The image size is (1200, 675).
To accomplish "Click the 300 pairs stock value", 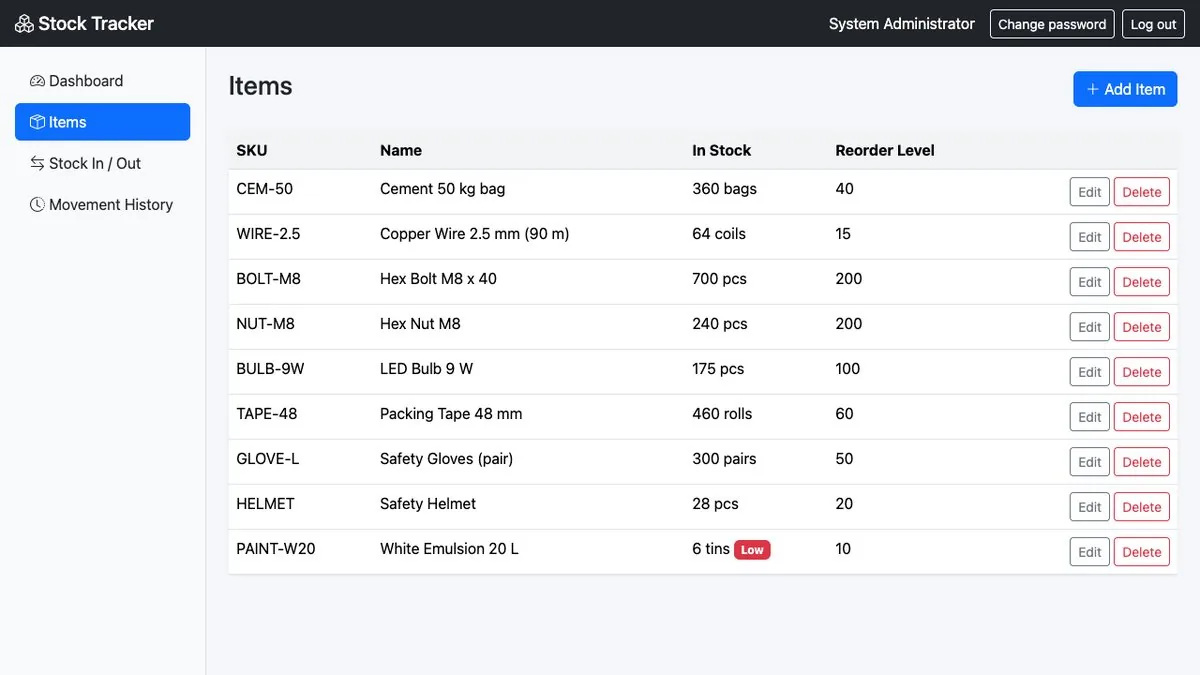I will pyautogui.click(x=724, y=459).
